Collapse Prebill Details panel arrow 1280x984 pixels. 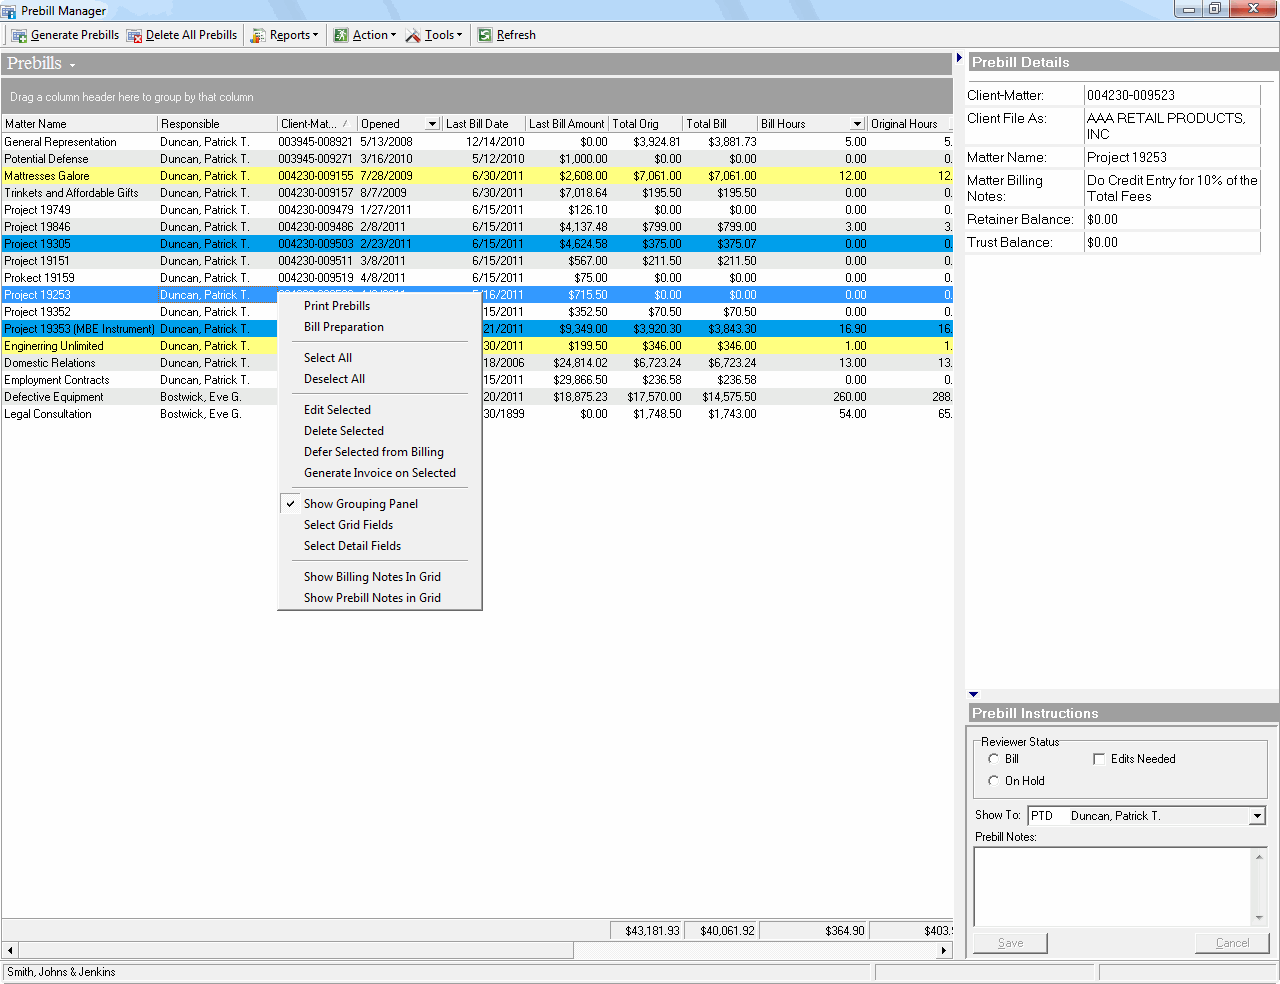tap(959, 58)
